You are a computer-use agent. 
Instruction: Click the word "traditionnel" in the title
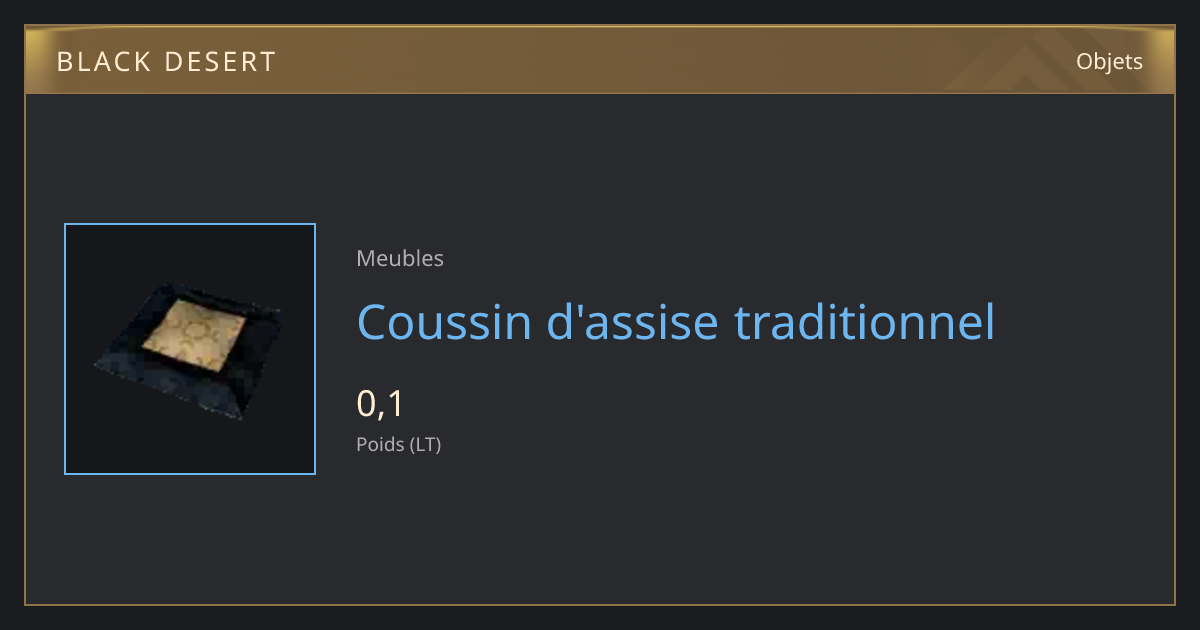pyautogui.click(x=864, y=322)
